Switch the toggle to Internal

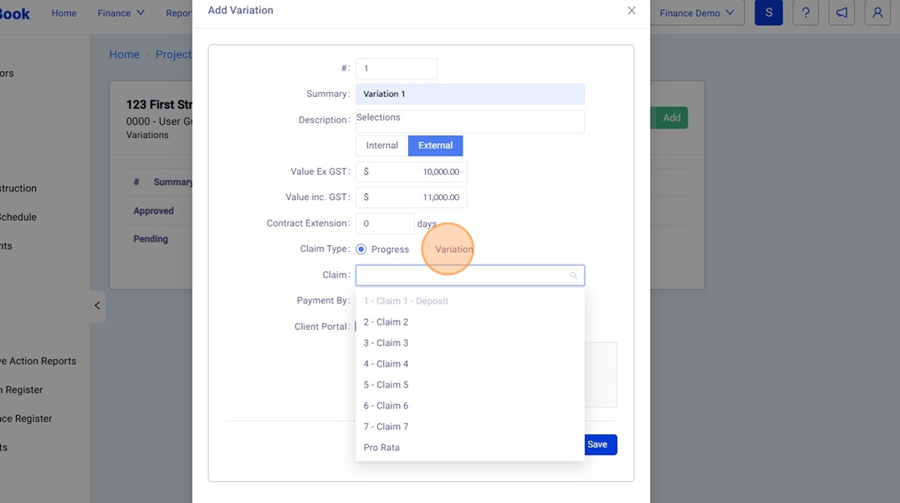tap(382, 146)
